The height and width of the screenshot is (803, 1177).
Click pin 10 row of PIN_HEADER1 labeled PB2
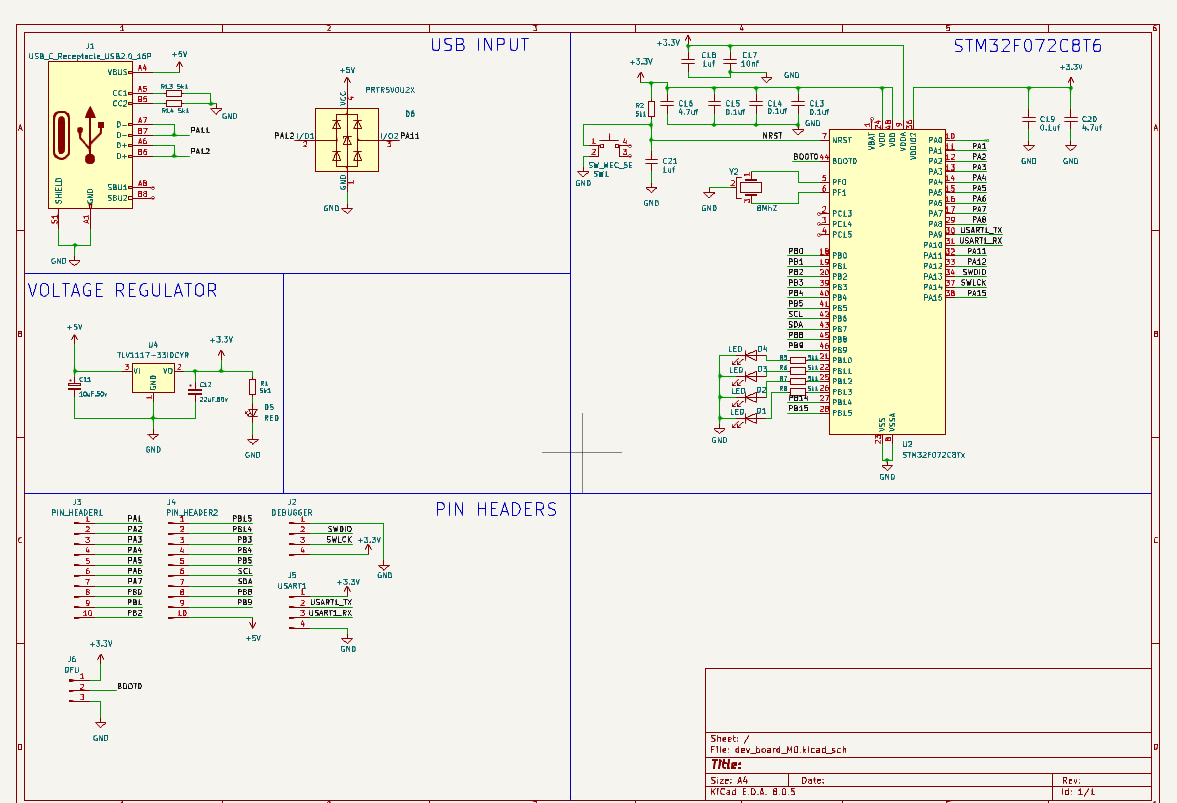click(x=108, y=614)
